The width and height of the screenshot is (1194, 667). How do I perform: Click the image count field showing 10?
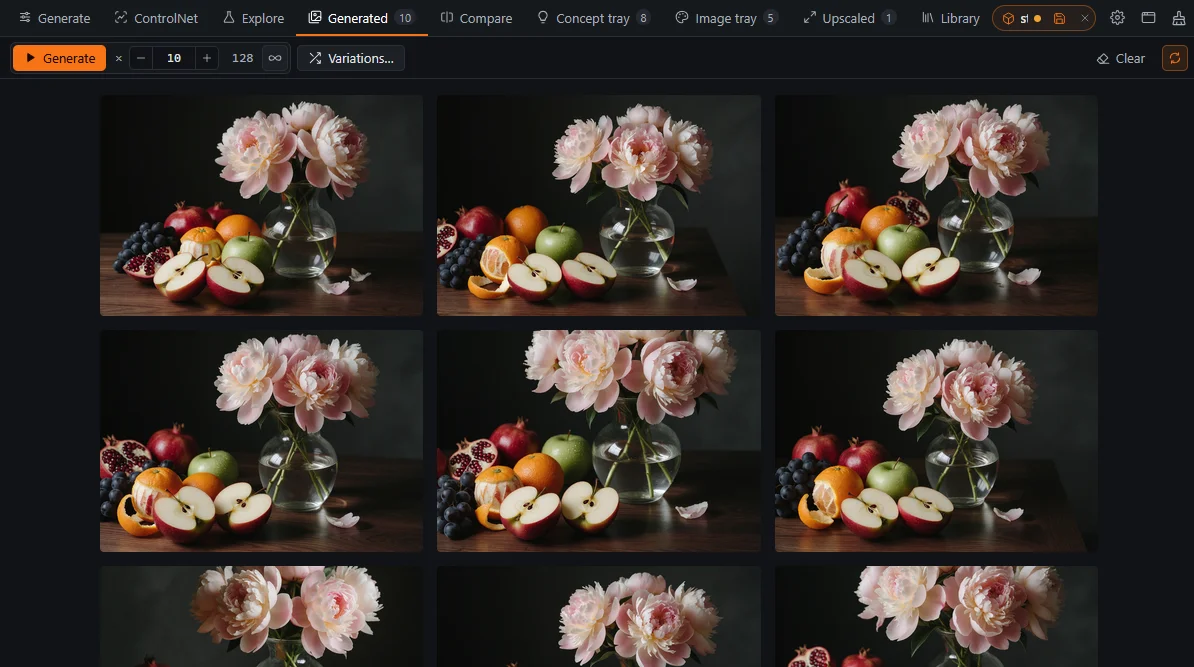(174, 58)
